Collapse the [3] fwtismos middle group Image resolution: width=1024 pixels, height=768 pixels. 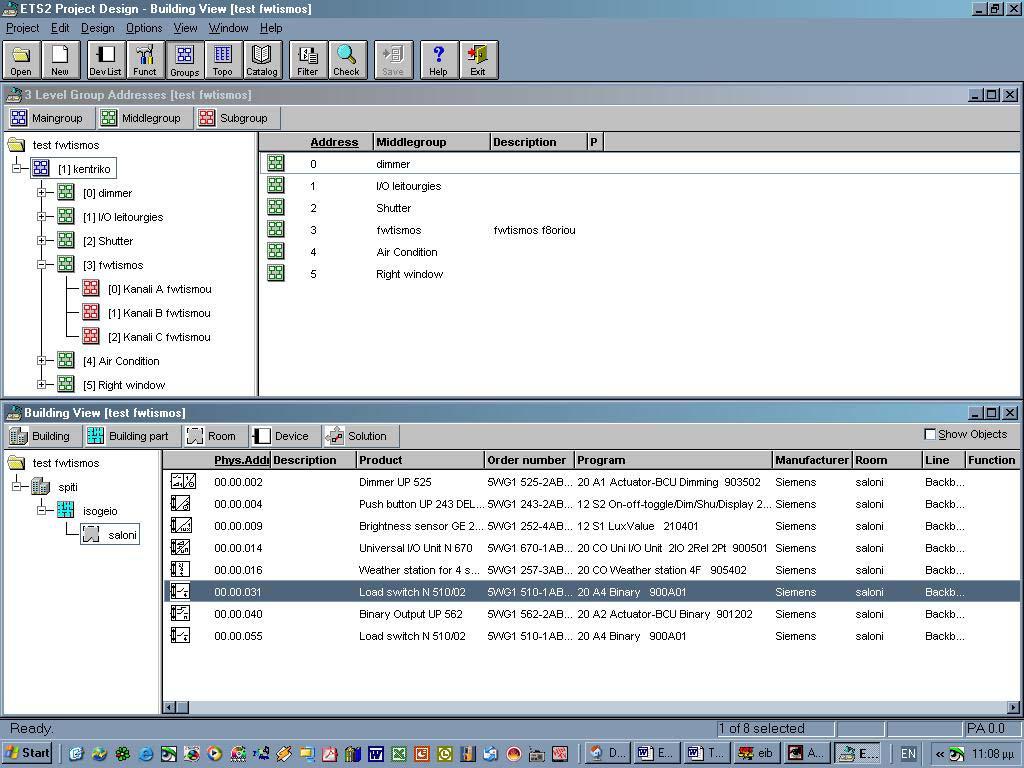(42, 264)
